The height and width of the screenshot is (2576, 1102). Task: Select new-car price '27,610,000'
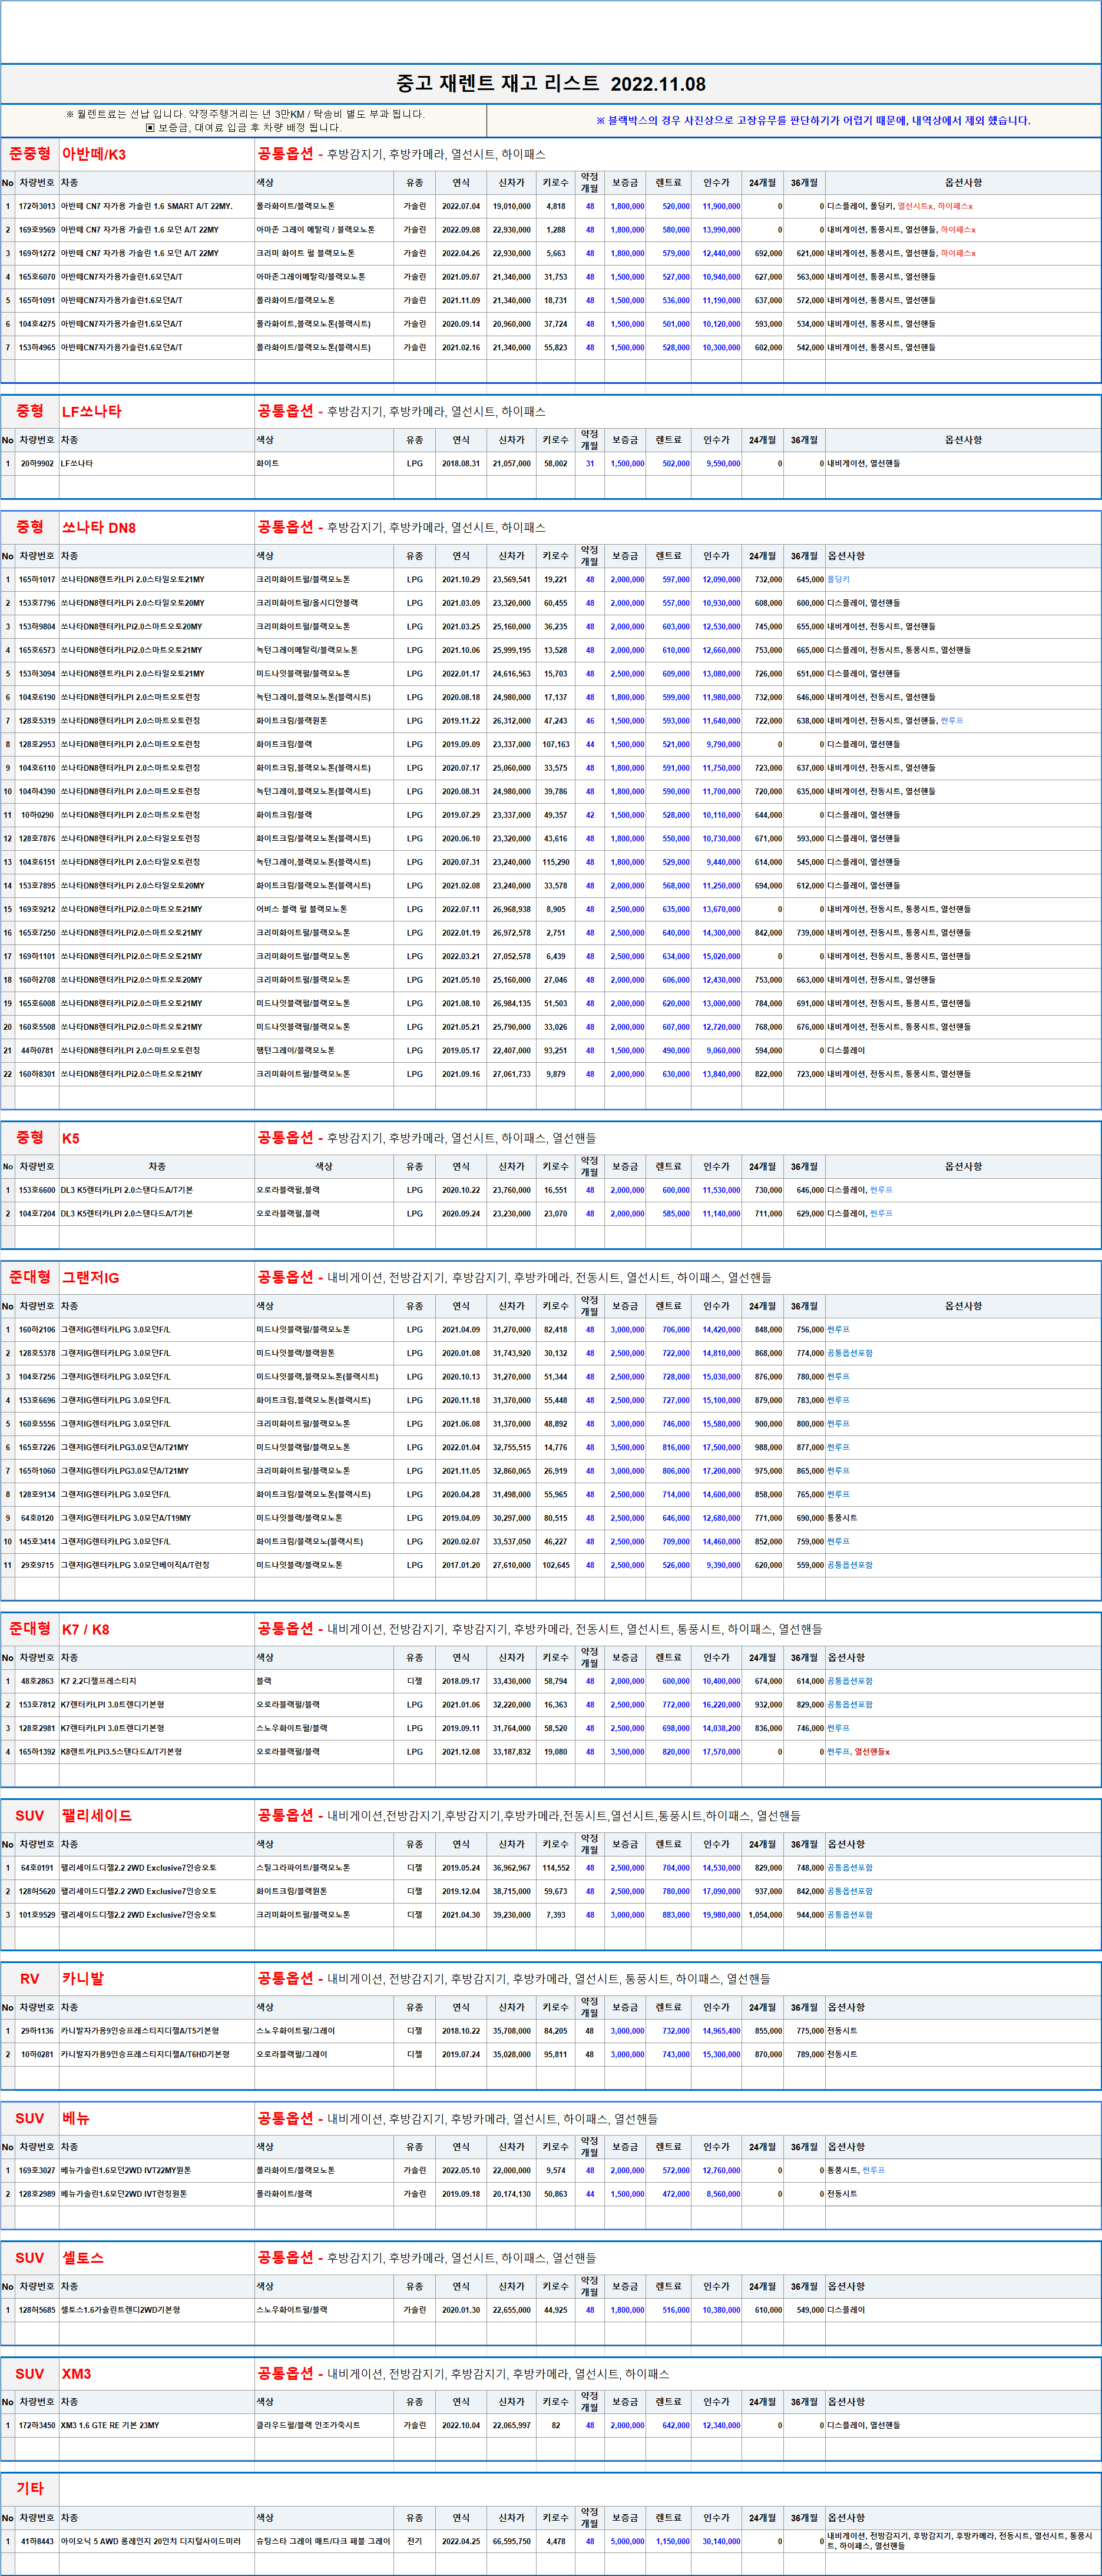coord(511,1565)
